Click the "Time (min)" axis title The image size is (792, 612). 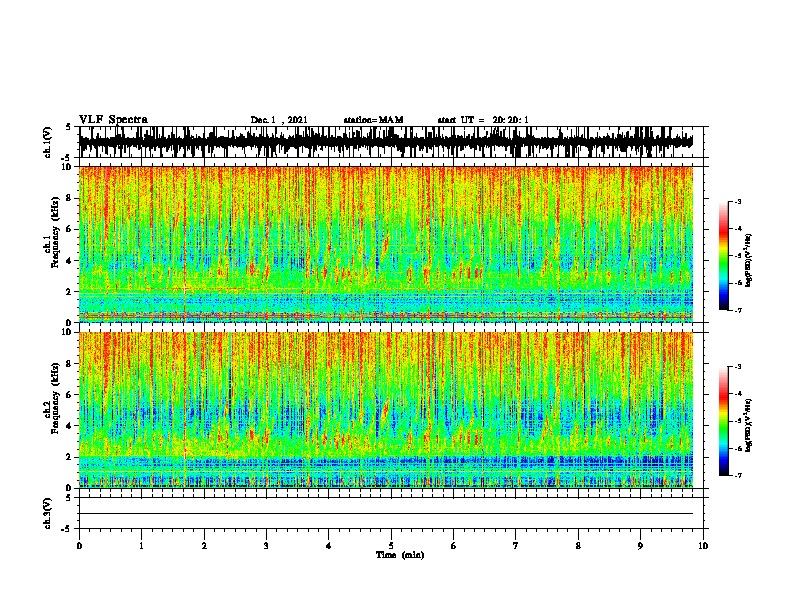(x=400, y=555)
